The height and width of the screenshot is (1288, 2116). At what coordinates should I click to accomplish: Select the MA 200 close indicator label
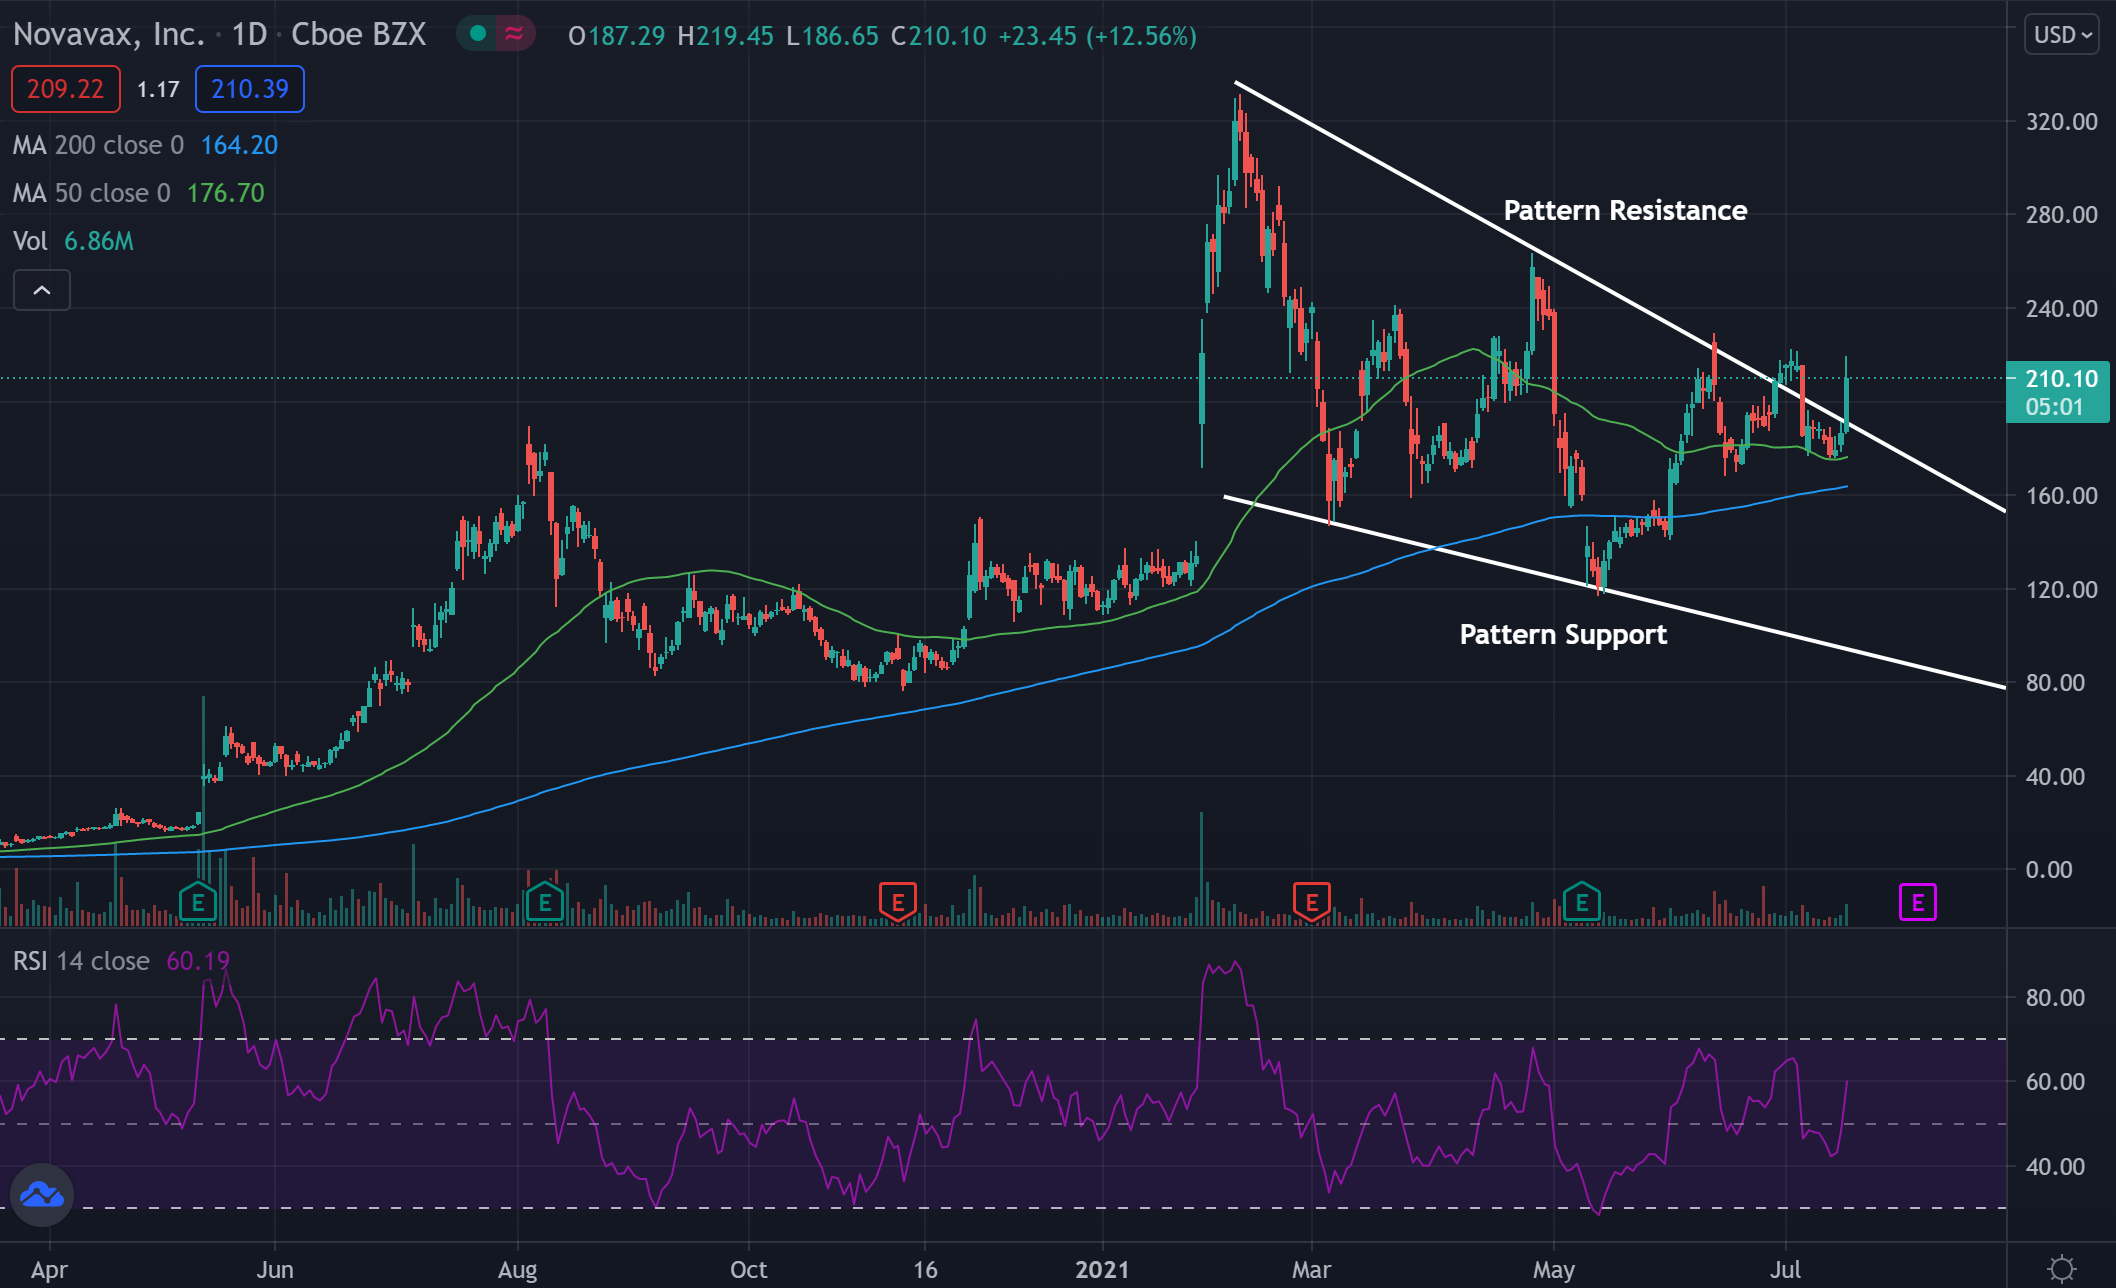coord(98,145)
